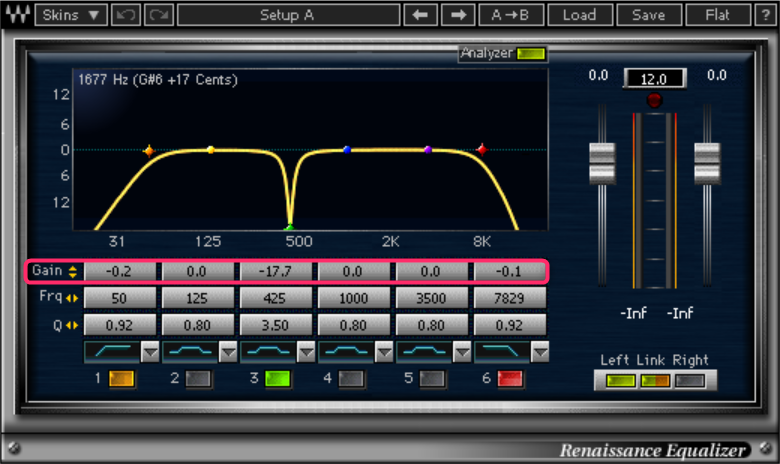Click the blue band 4 marker on graph
780x464 pixels.
(x=347, y=150)
